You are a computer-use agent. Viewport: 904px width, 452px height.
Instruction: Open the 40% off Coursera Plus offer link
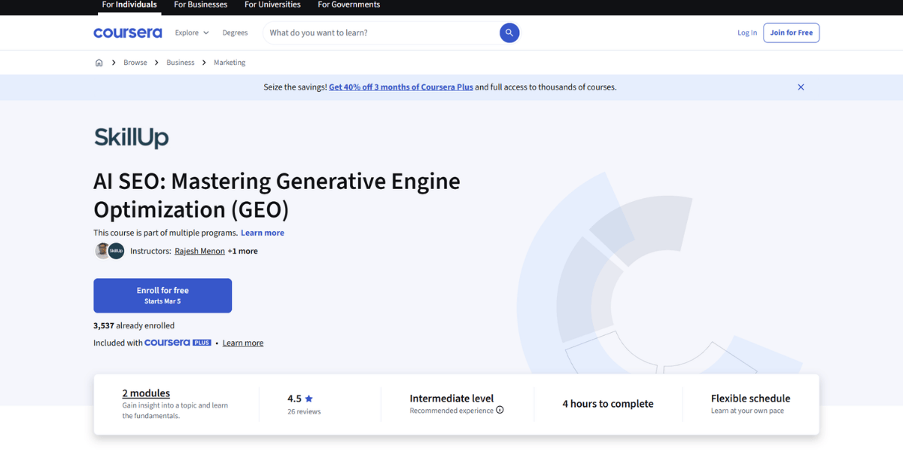pyautogui.click(x=401, y=87)
